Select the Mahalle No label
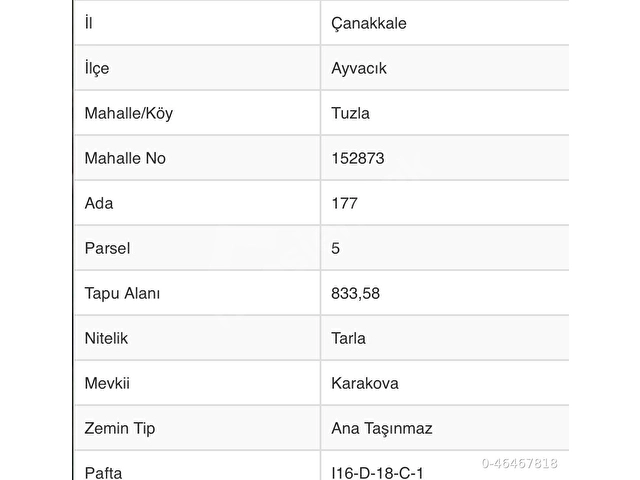Screen dimensions: 640x480 [x=125, y=158]
